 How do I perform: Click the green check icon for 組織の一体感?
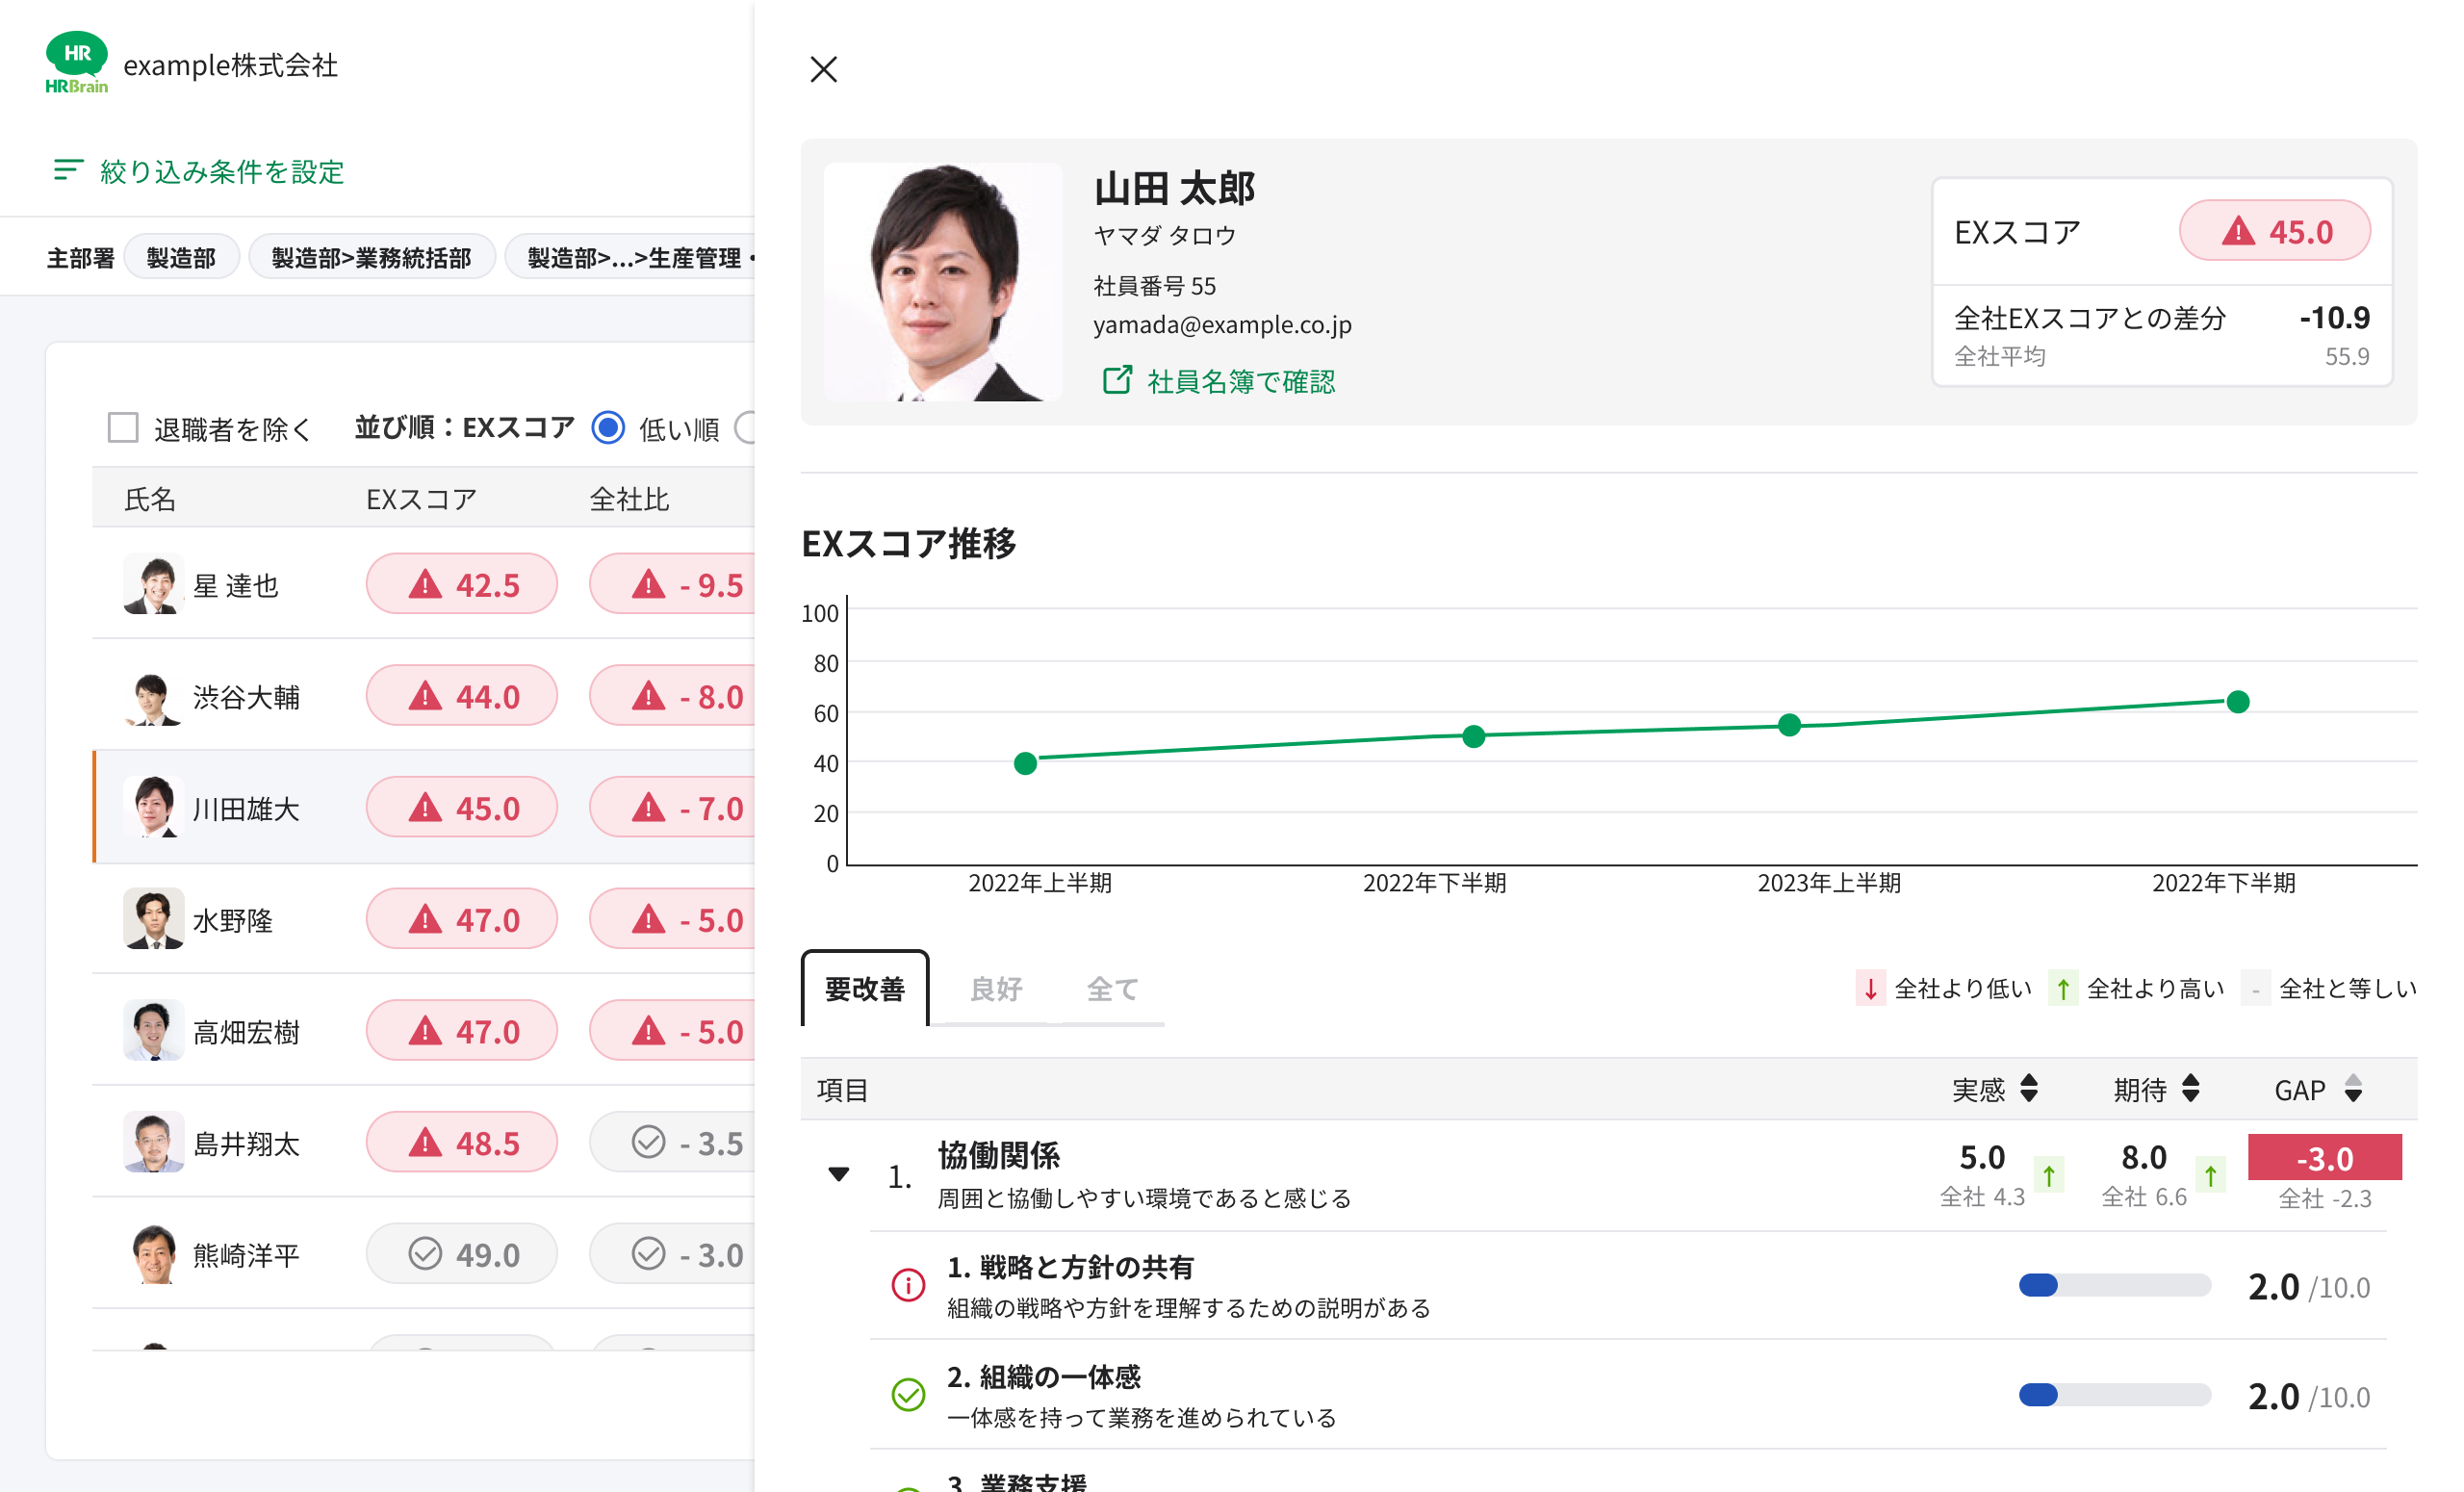coord(908,1394)
